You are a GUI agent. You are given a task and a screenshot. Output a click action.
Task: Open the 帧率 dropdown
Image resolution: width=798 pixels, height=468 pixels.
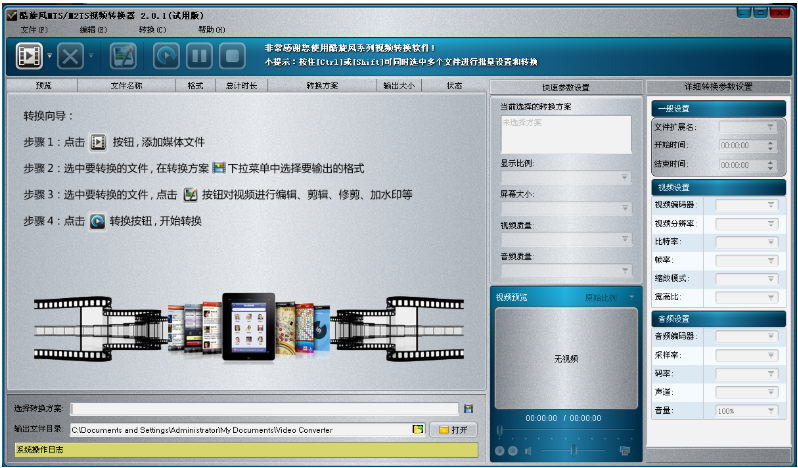(x=747, y=260)
